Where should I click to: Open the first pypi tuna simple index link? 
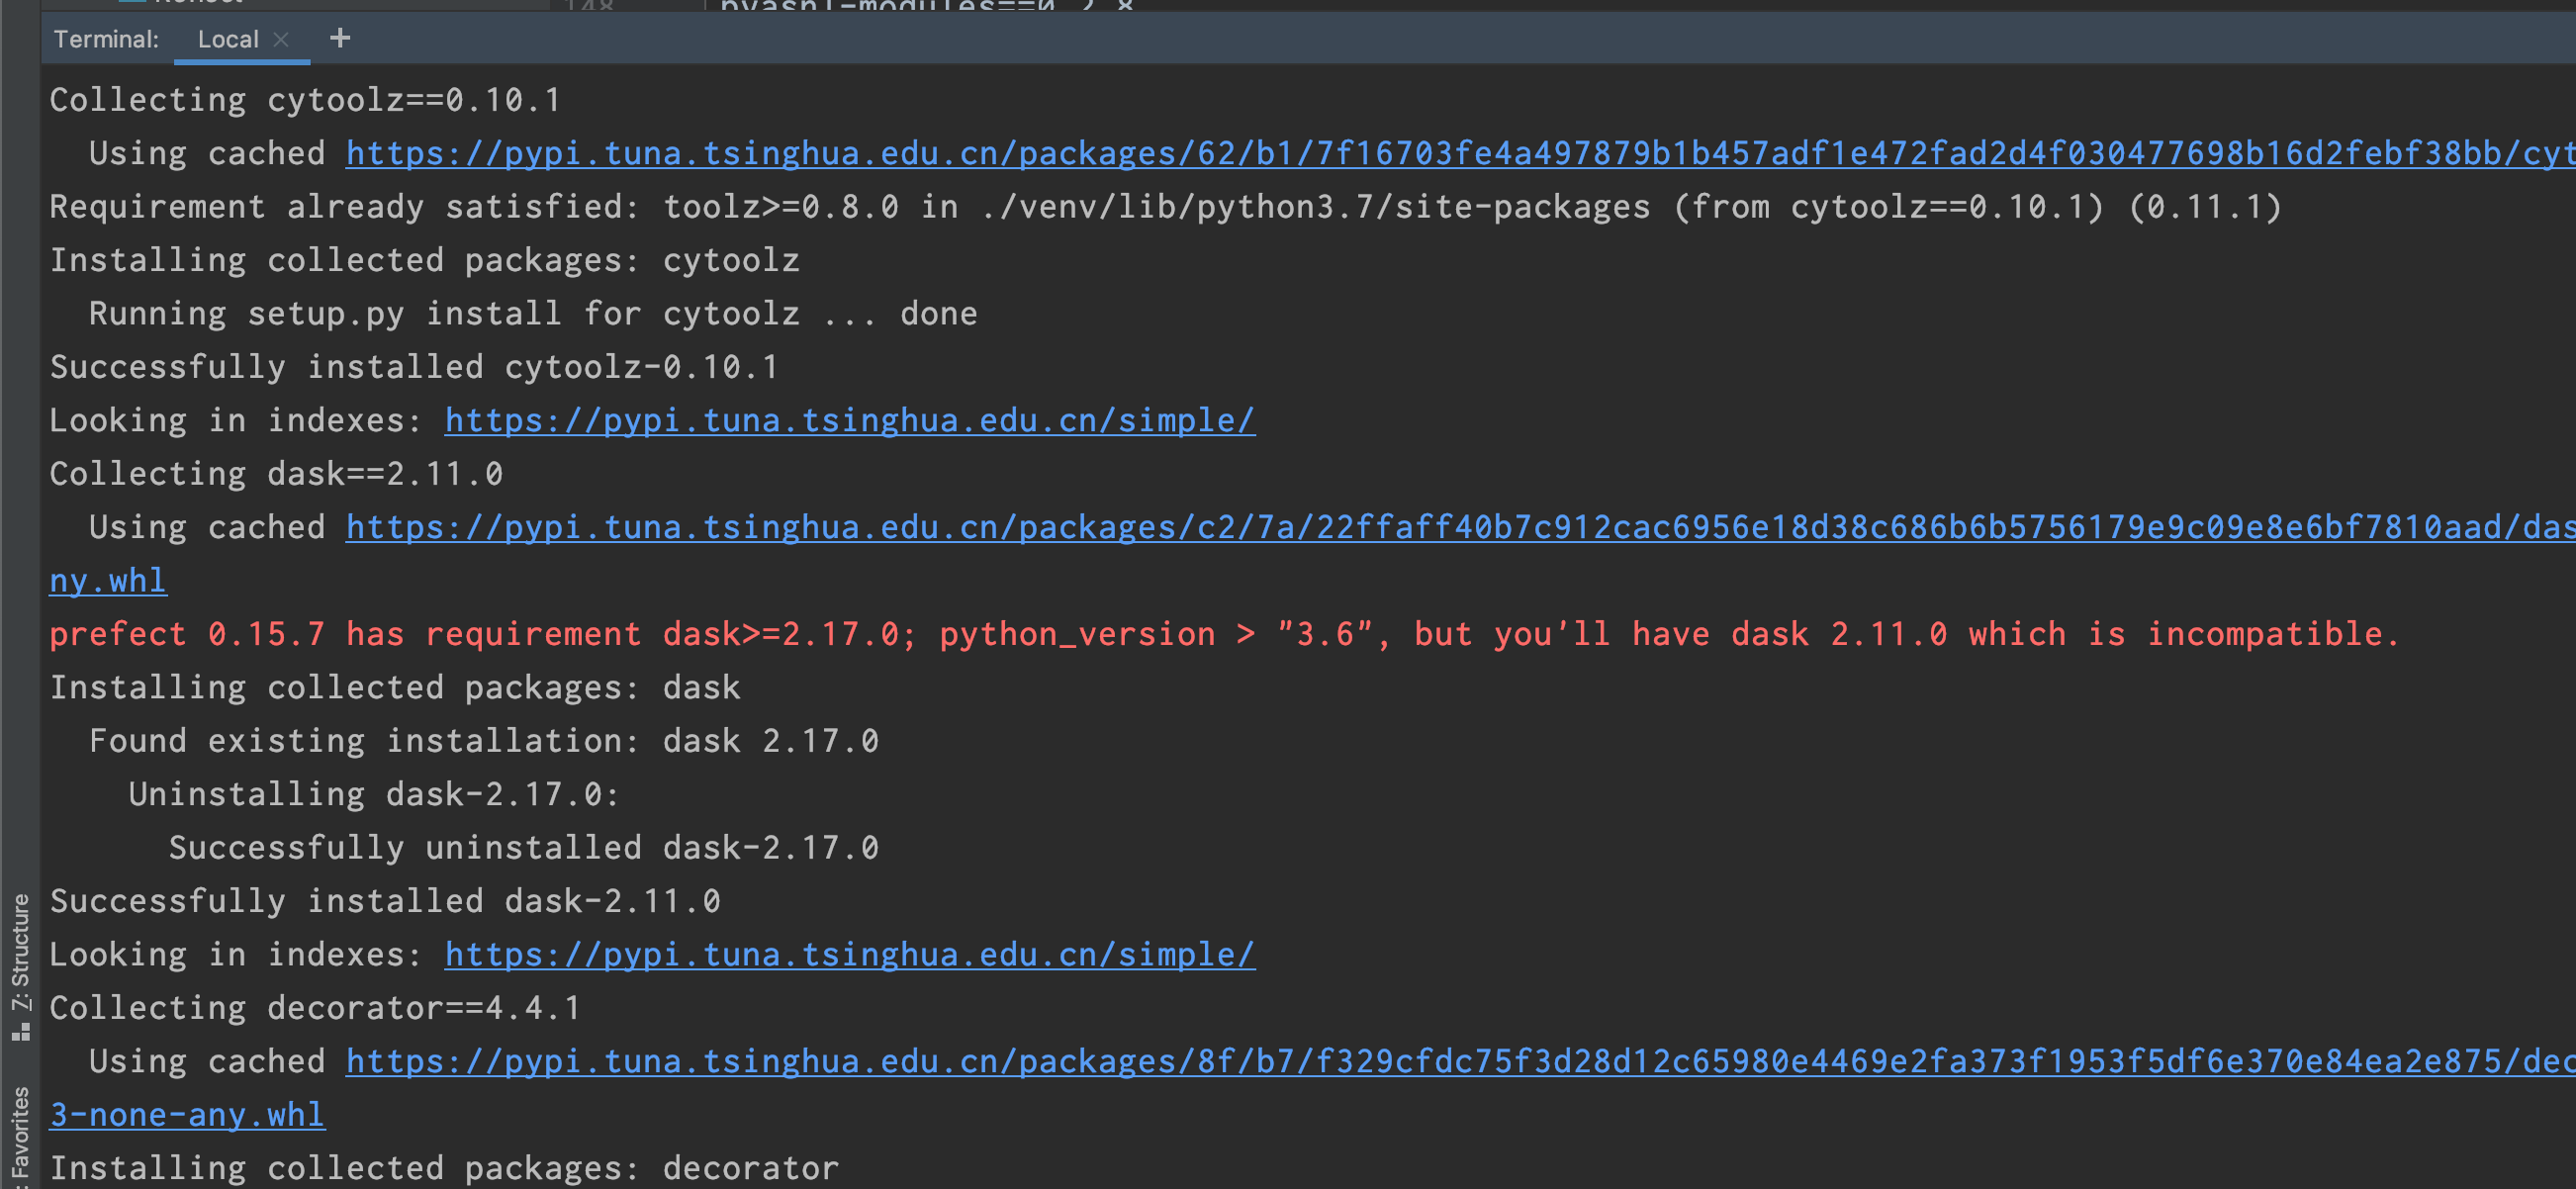click(x=848, y=419)
